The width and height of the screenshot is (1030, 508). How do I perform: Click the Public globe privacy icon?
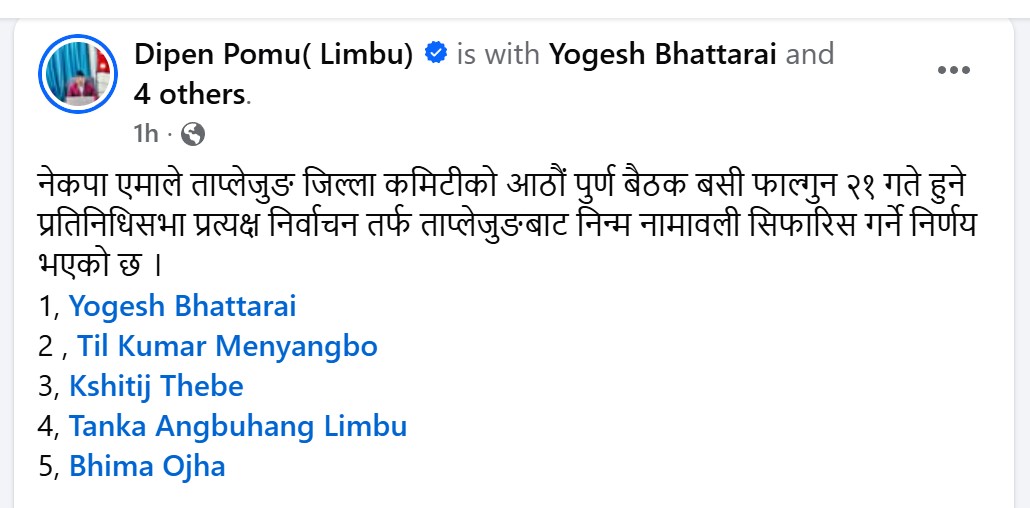coord(193,132)
